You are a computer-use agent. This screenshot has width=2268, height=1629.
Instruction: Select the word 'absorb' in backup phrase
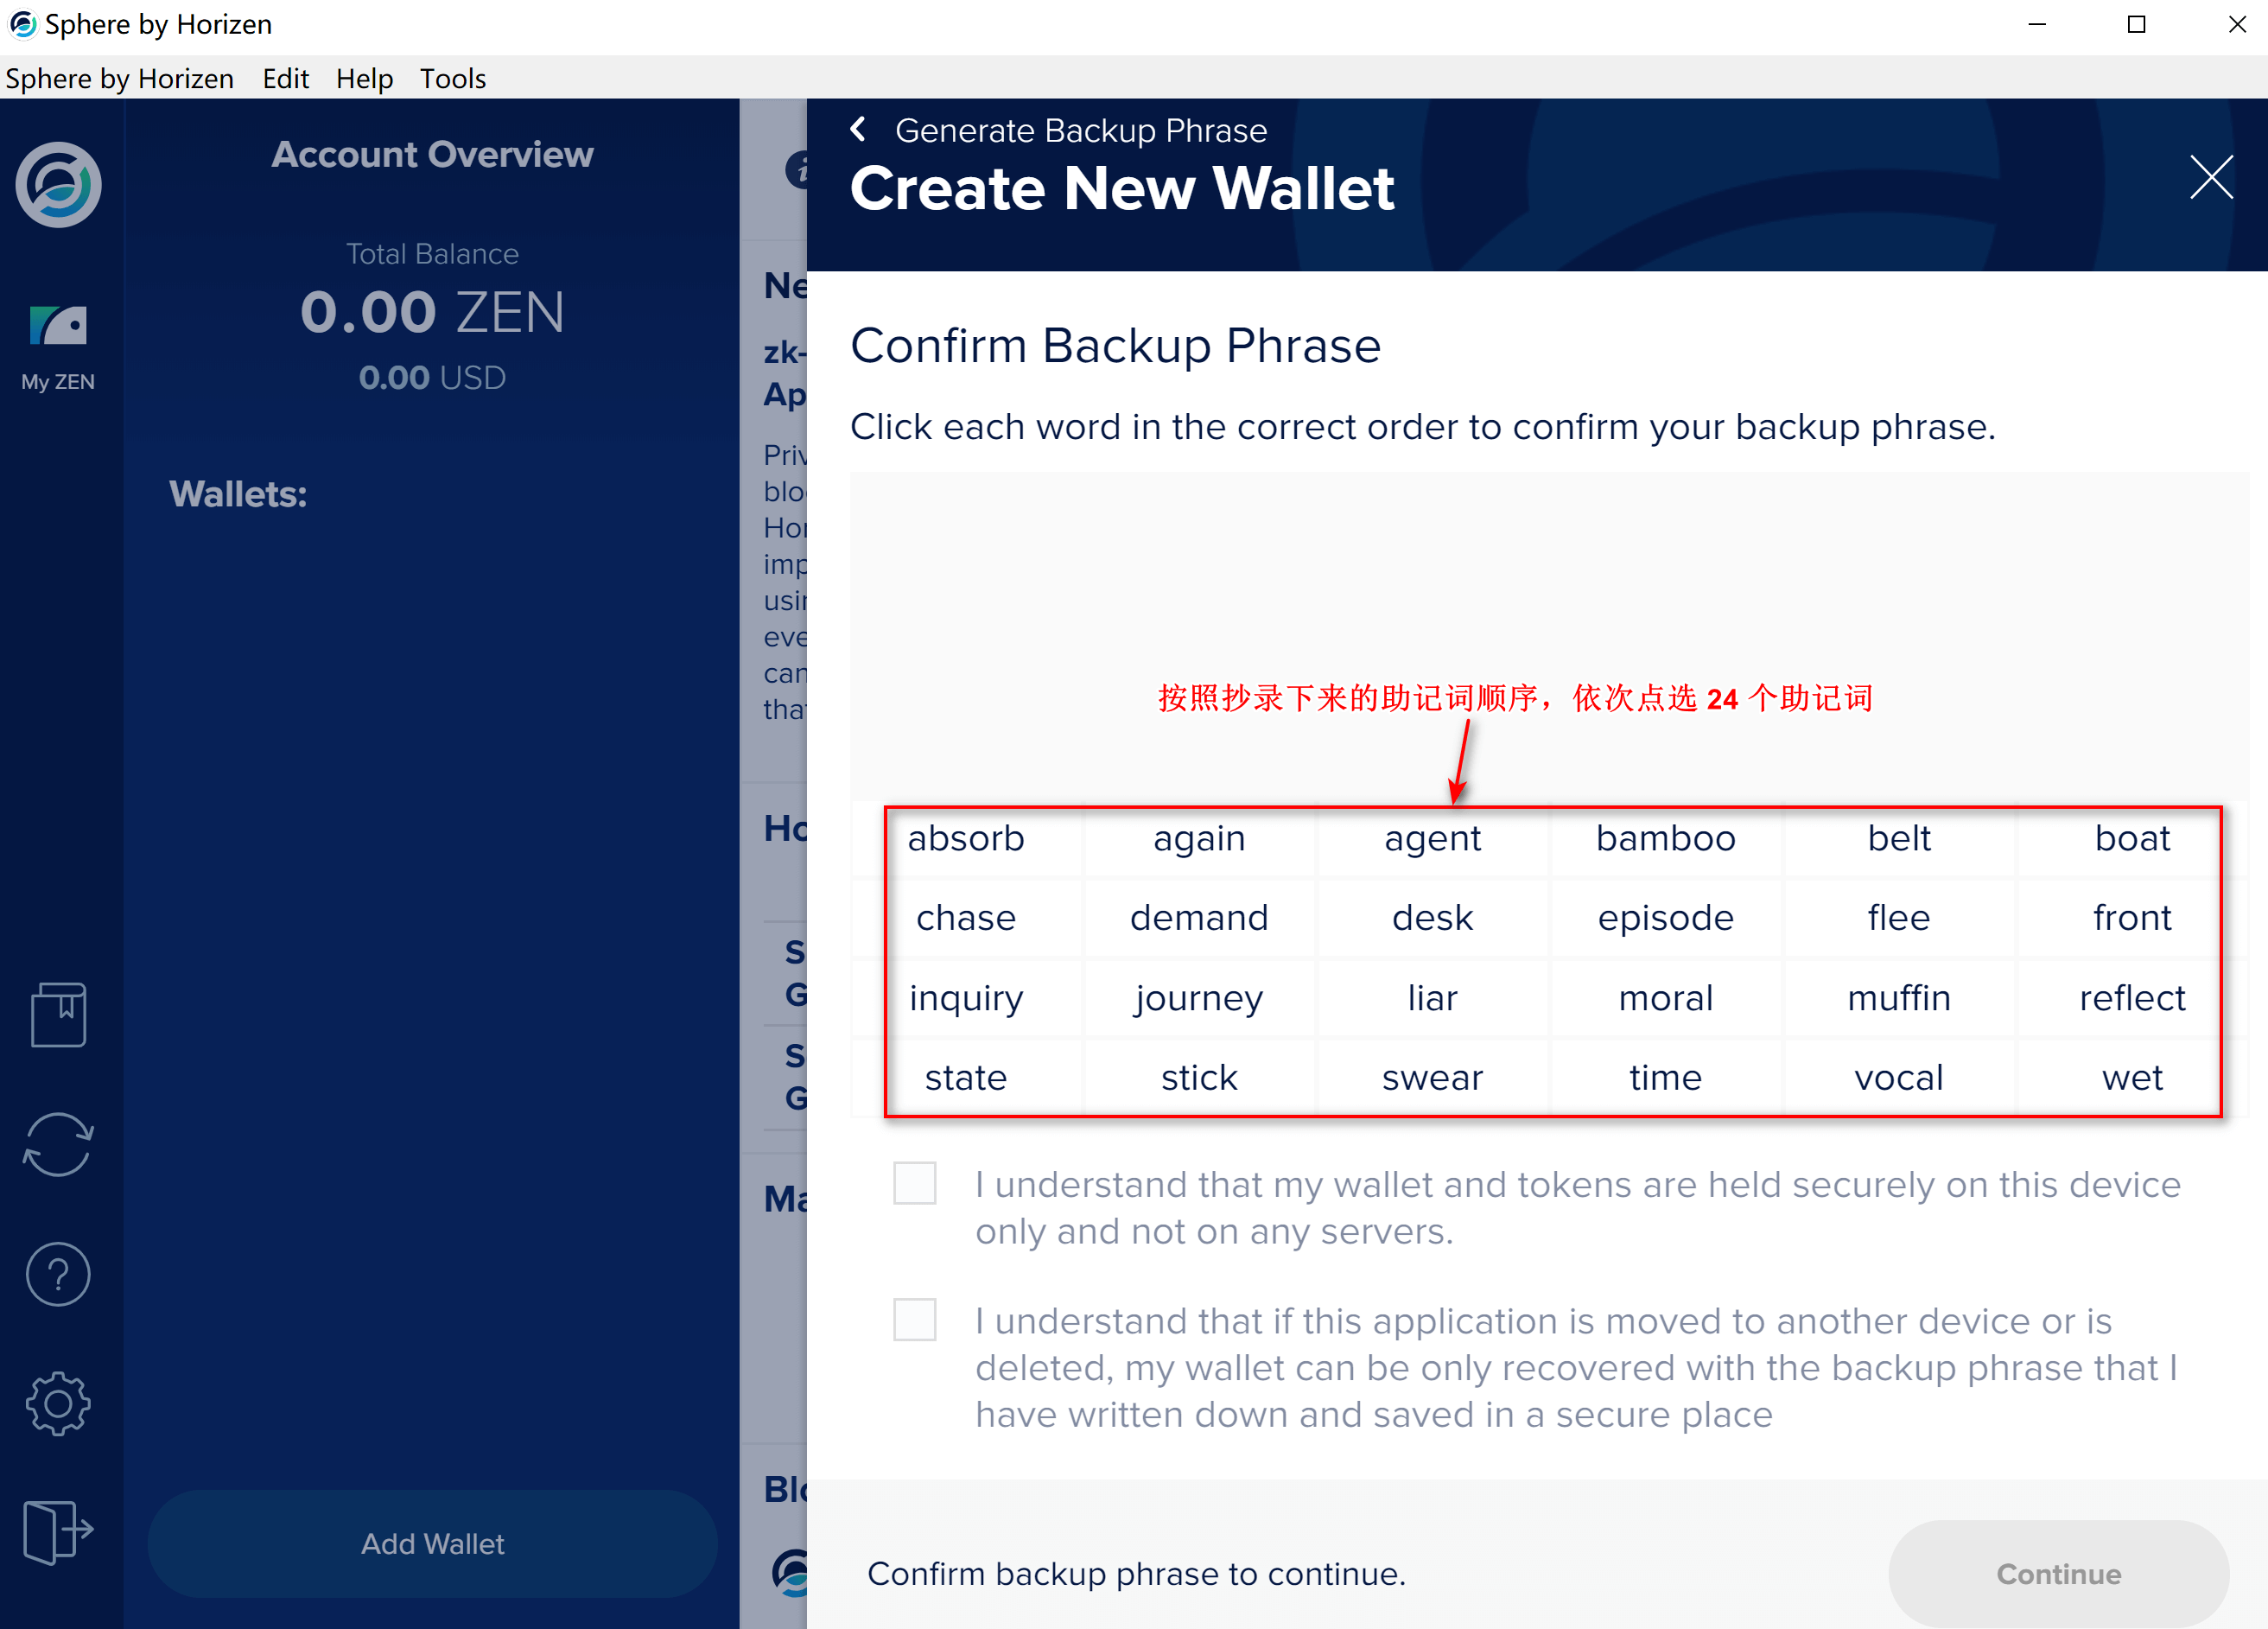click(x=967, y=838)
